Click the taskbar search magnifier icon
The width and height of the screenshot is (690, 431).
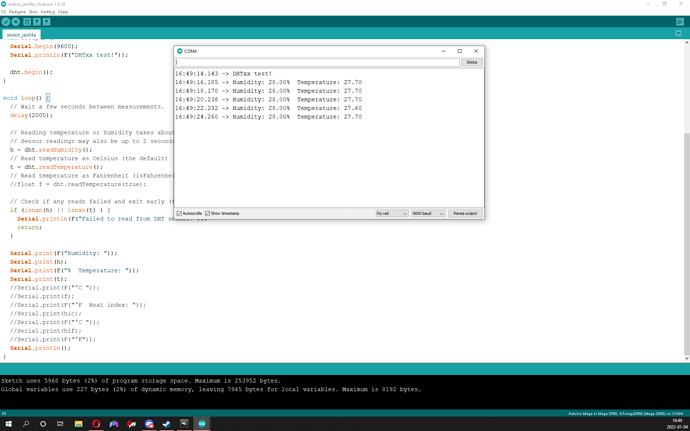[26, 424]
